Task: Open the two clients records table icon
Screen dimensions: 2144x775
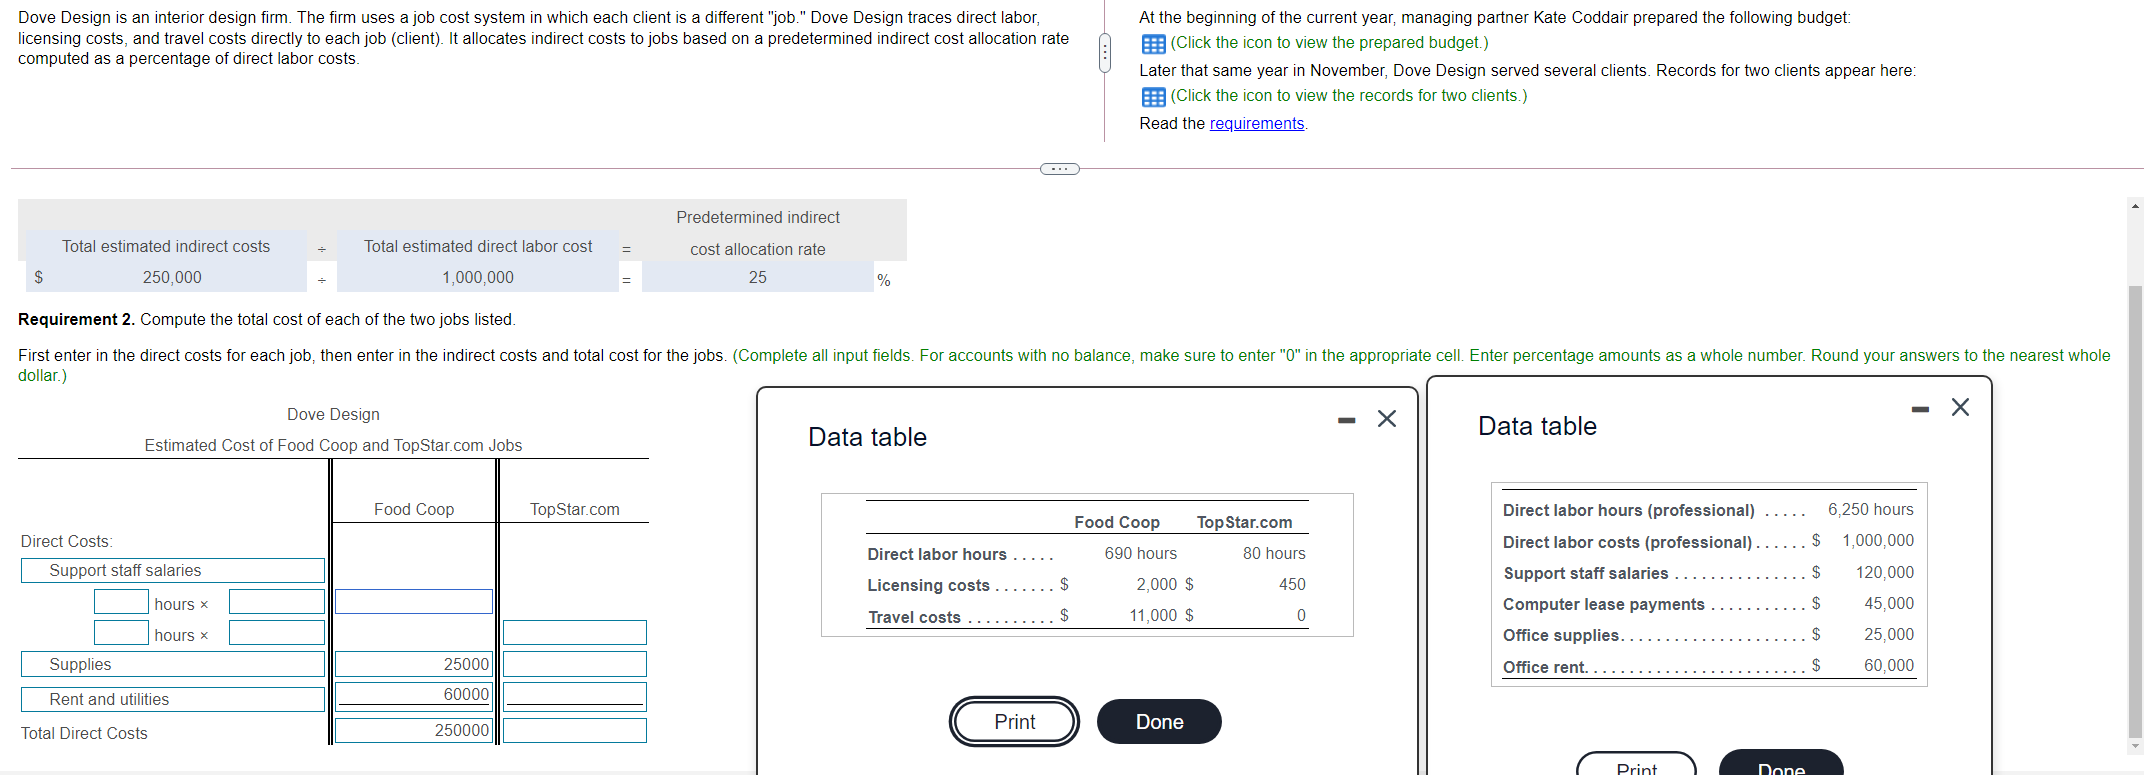Action: point(1153,97)
